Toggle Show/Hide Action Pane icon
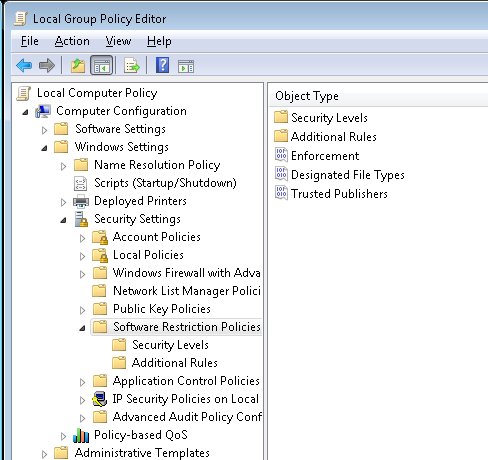The image size is (488, 460). tap(186, 66)
